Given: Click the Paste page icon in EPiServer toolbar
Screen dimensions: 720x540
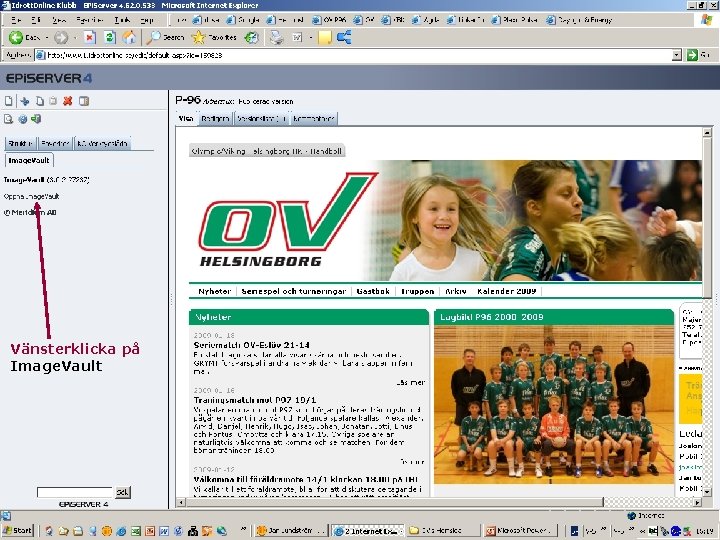Looking at the screenshot, I should coord(53,101).
